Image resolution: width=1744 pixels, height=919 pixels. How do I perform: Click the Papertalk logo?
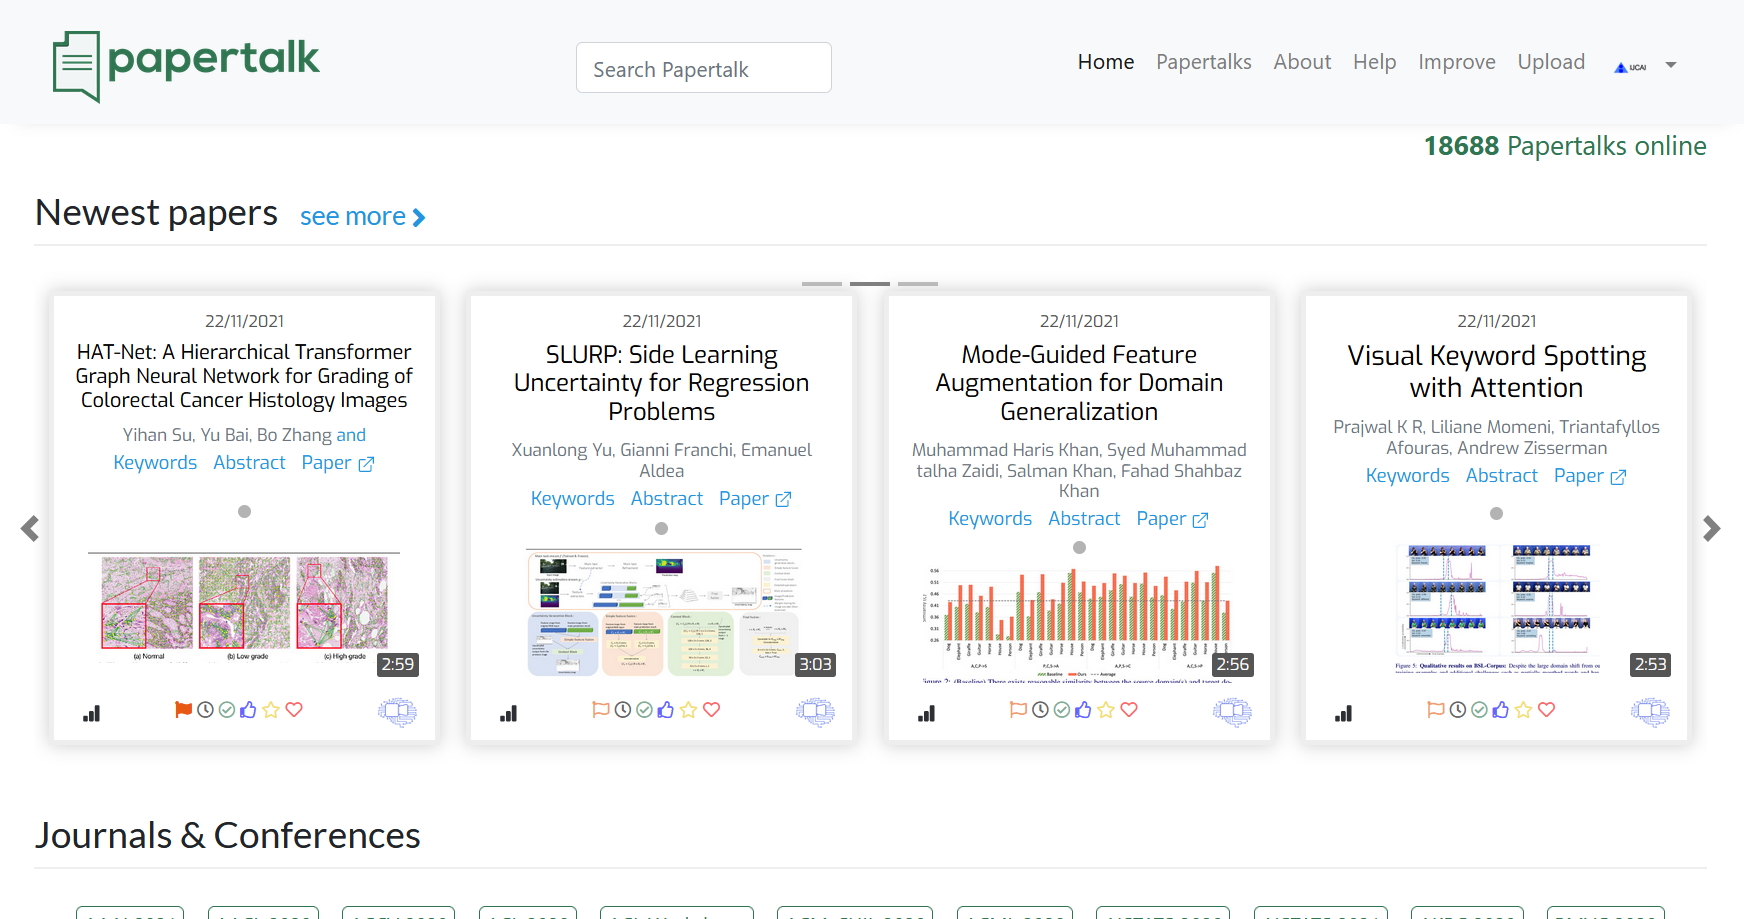tap(187, 65)
